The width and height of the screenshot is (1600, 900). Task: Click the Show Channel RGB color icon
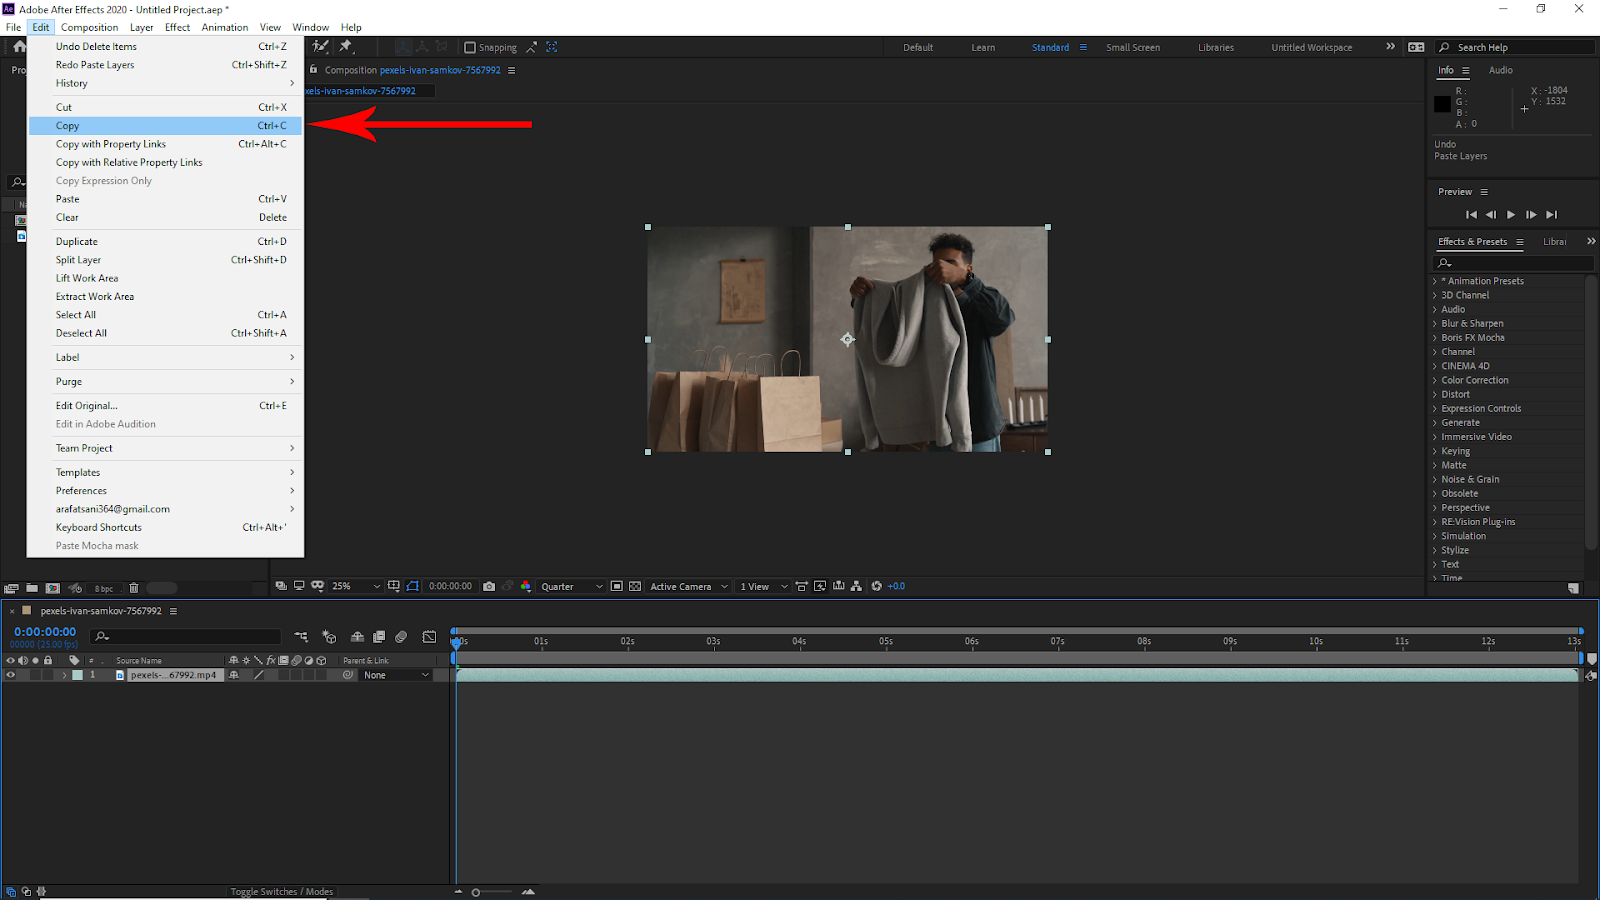526,587
